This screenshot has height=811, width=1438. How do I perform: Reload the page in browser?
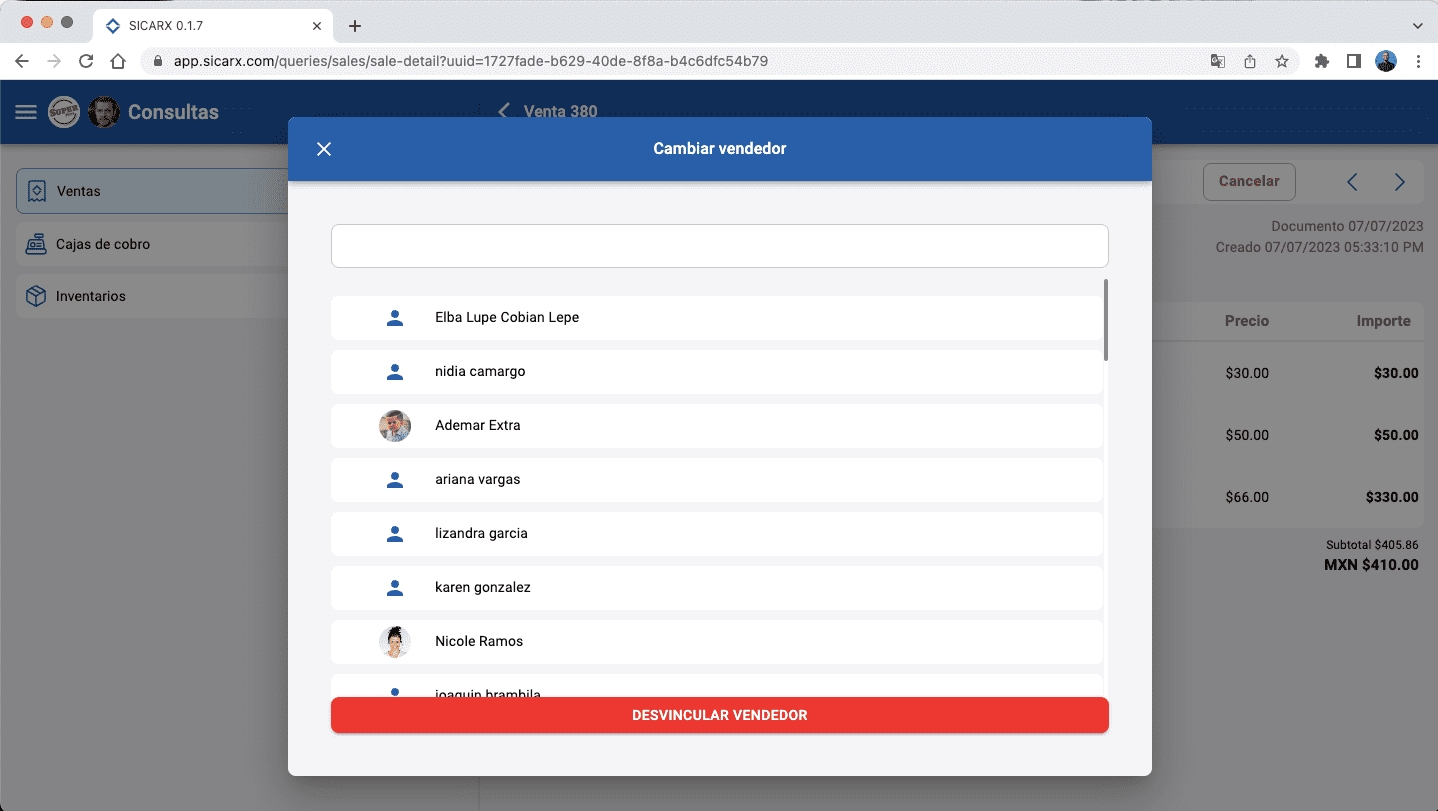[x=86, y=61]
